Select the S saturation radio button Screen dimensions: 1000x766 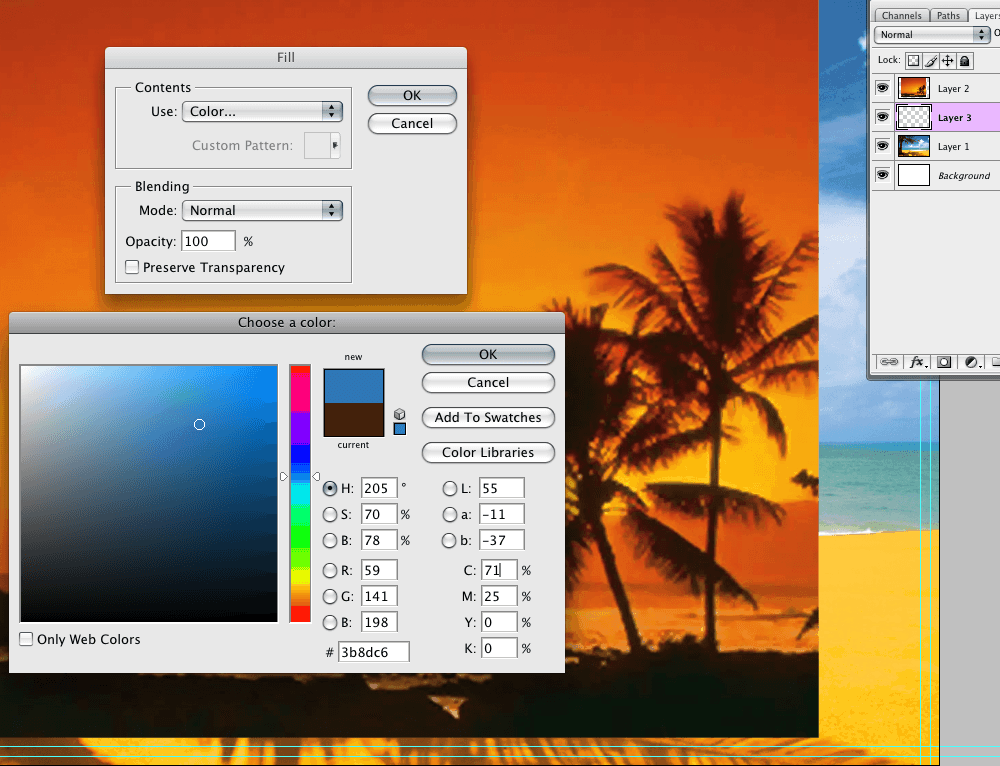330,514
